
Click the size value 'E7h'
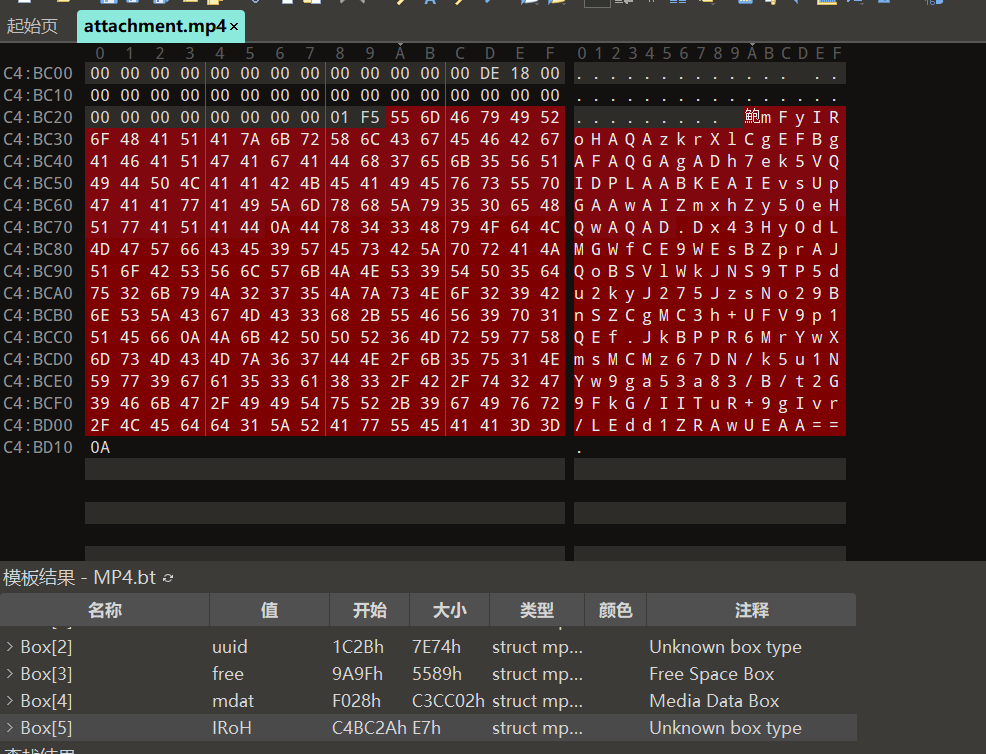[x=426, y=728]
